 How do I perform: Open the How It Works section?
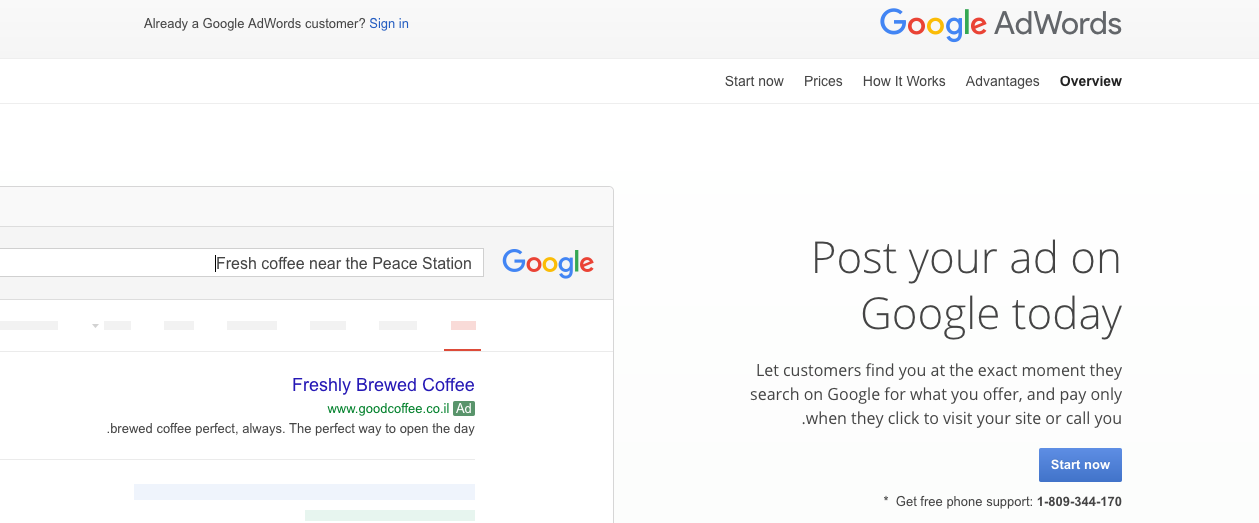(904, 81)
